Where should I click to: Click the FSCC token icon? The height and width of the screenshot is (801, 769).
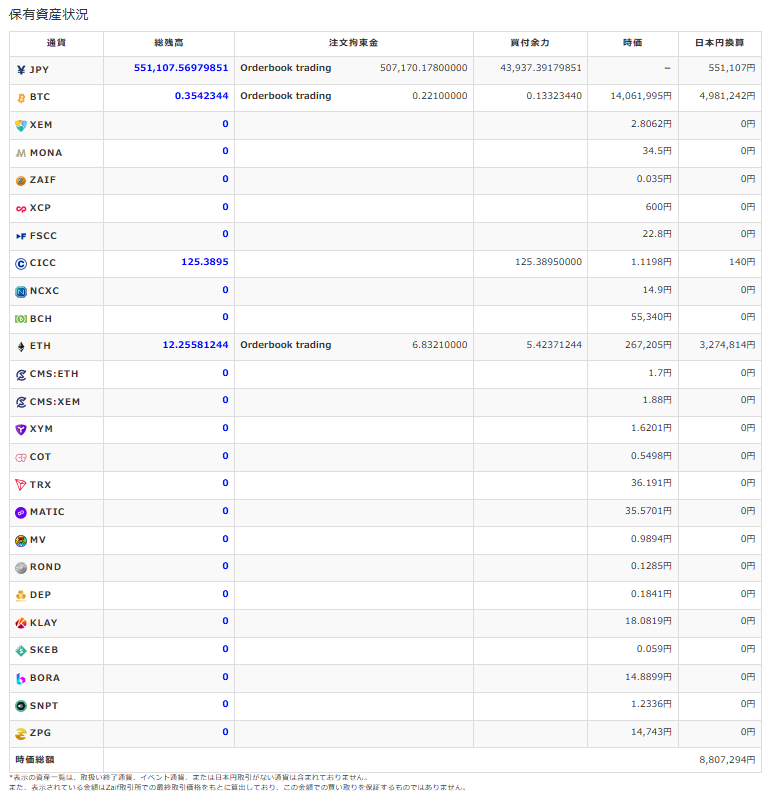(x=21, y=237)
